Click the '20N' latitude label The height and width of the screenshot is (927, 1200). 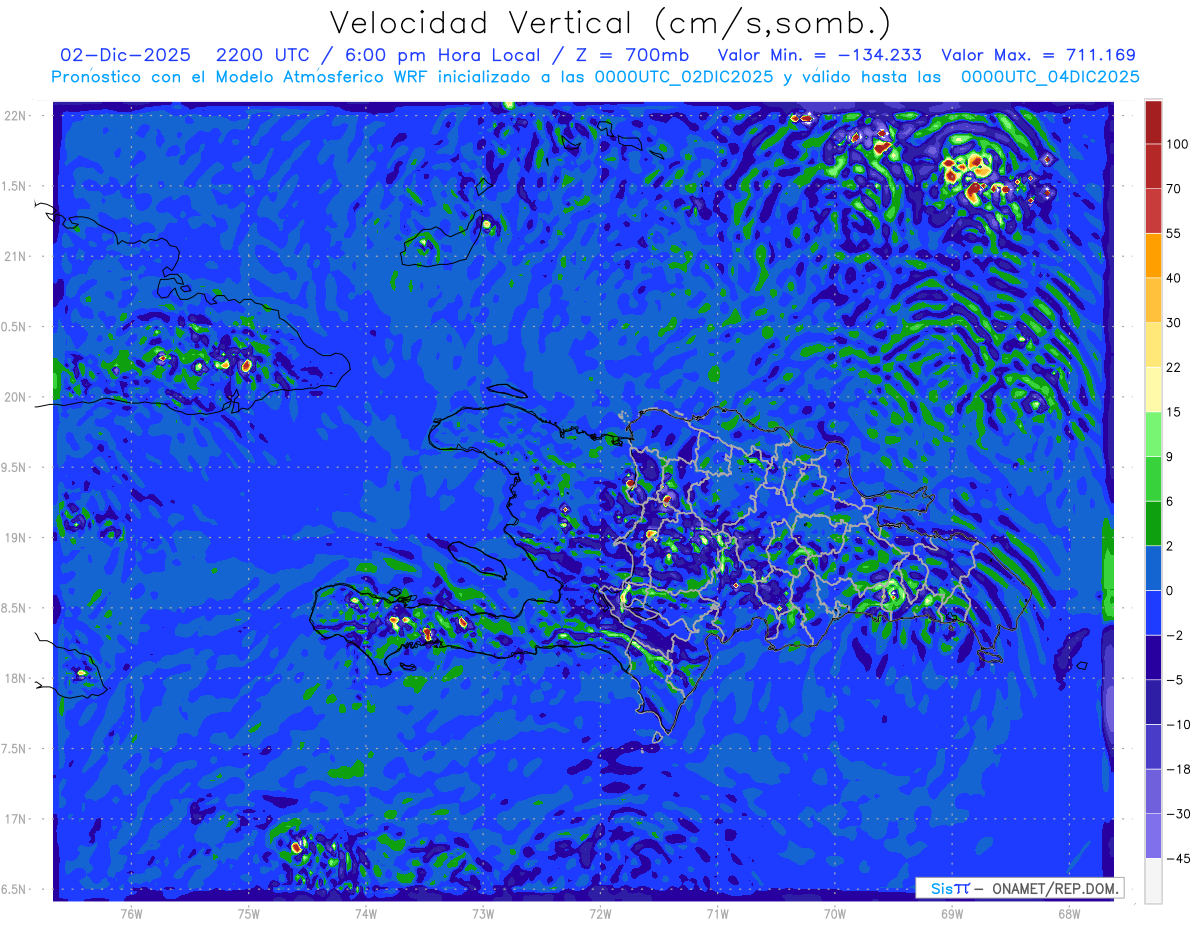17,397
